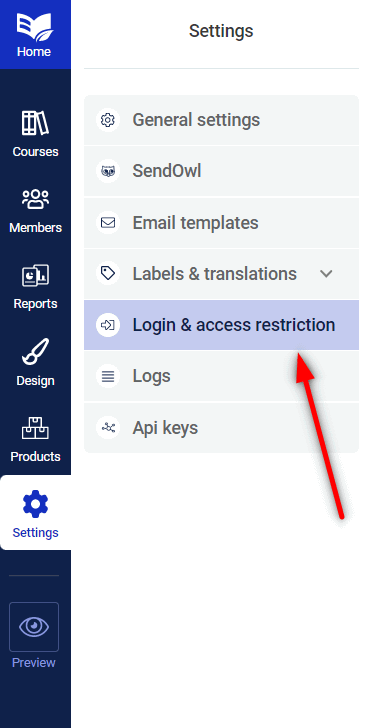Select the Settings gear in sidebar
The width and height of the screenshot is (366, 728).
35,504
